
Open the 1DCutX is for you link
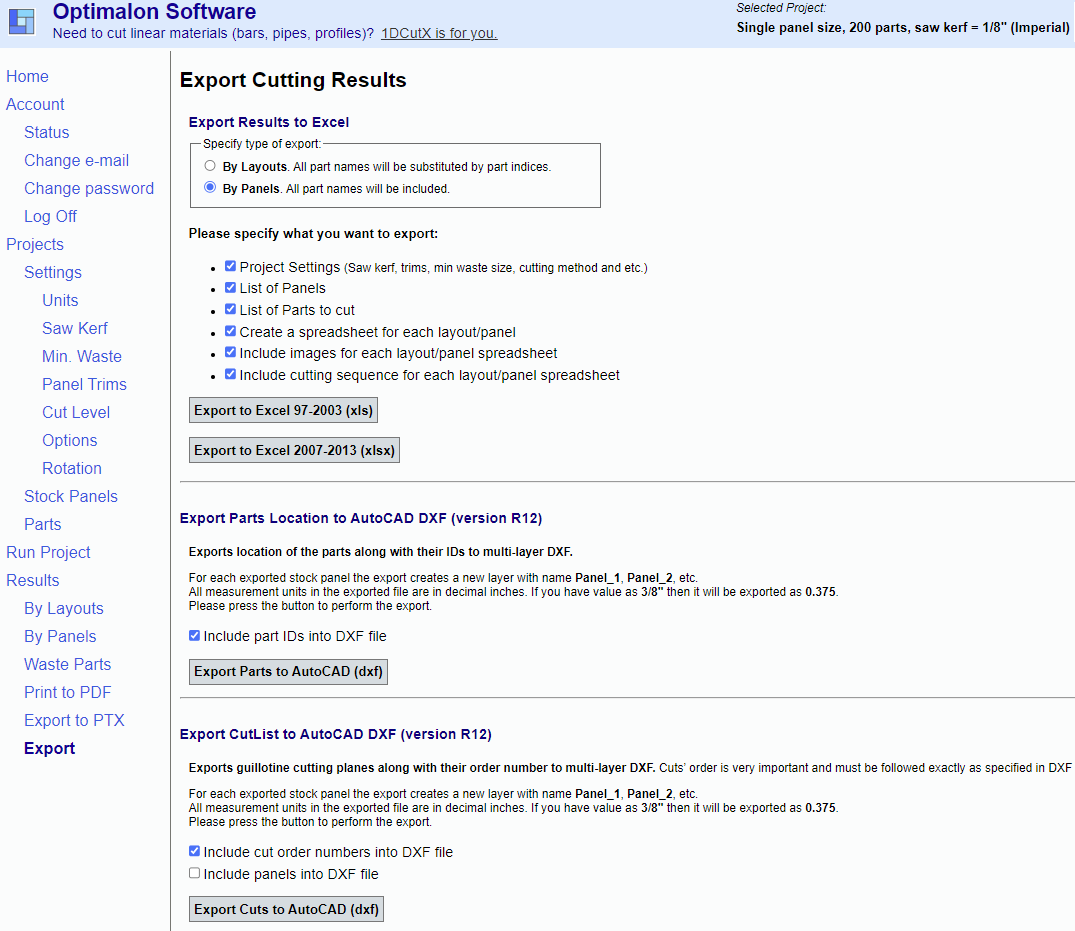click(438, 33)
